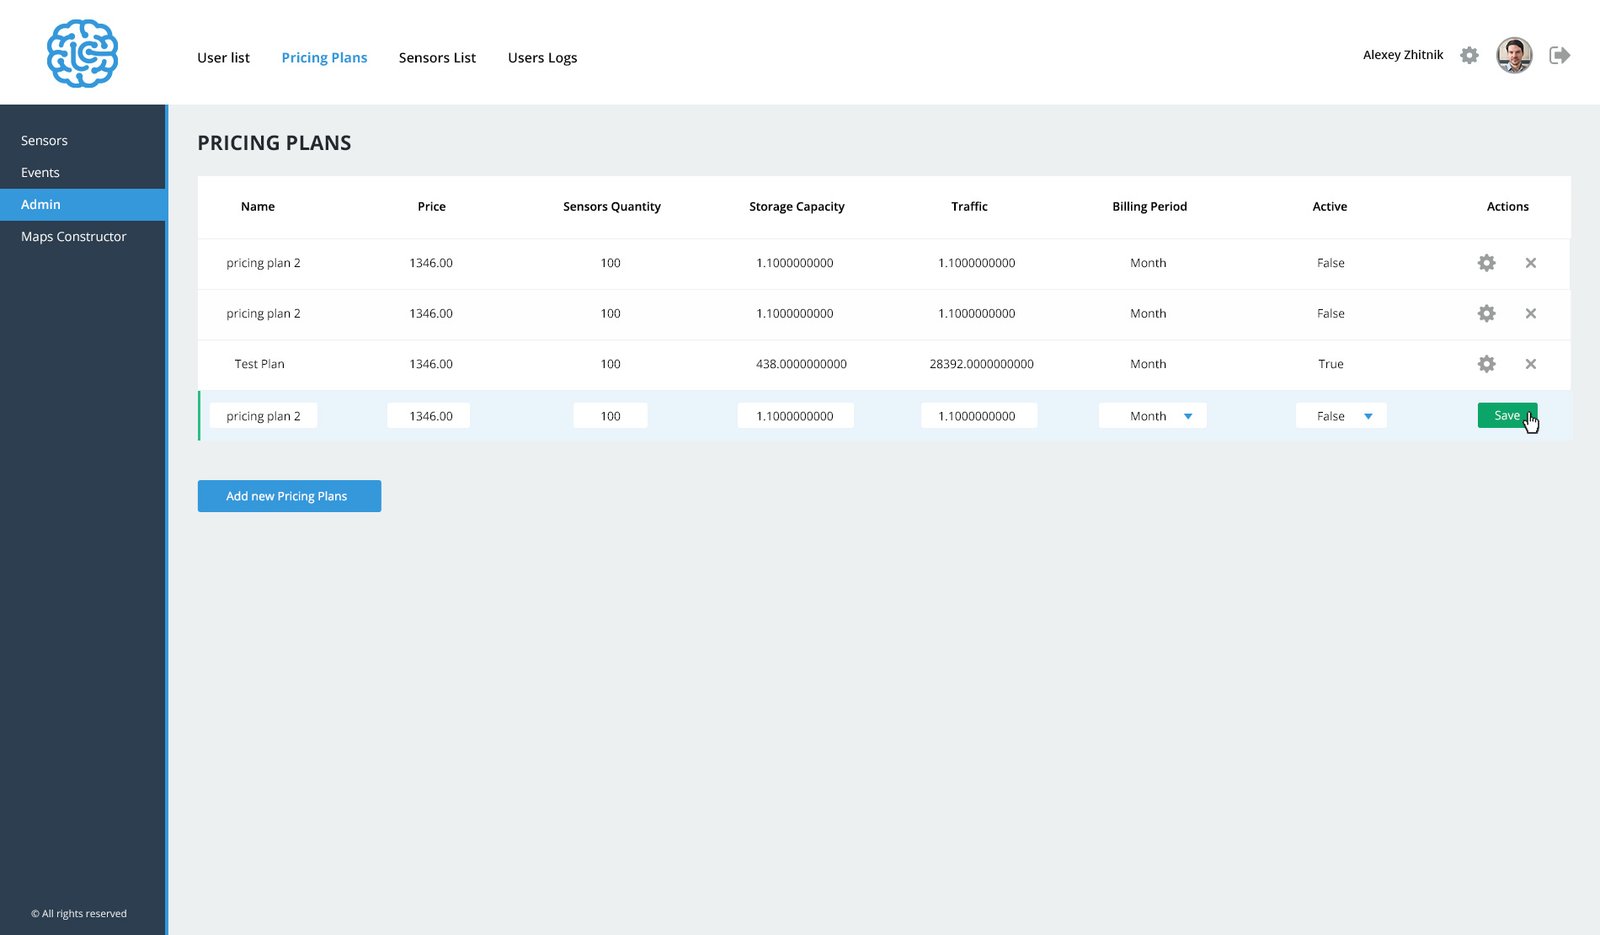Viewport: 1600px width, 935px height.
Task: Open the Users Logs tab
Action: (x=542, y=58)
